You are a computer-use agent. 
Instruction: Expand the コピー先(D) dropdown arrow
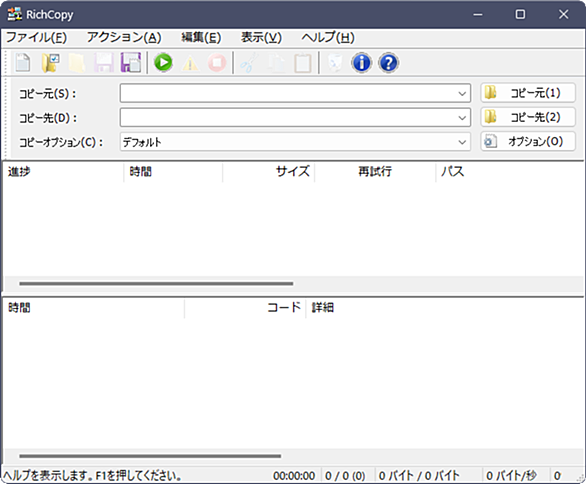tap(462, 118)
